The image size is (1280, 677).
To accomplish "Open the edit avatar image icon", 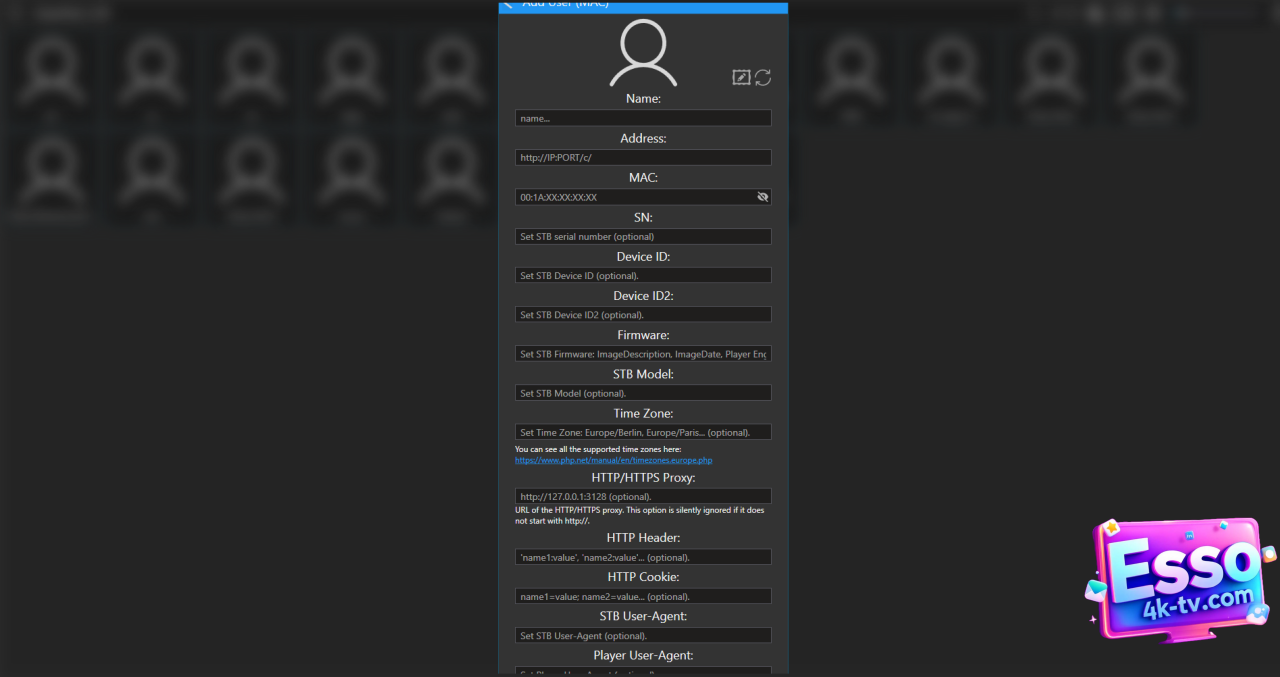I will pyautogui.click(x=741, y=78).
